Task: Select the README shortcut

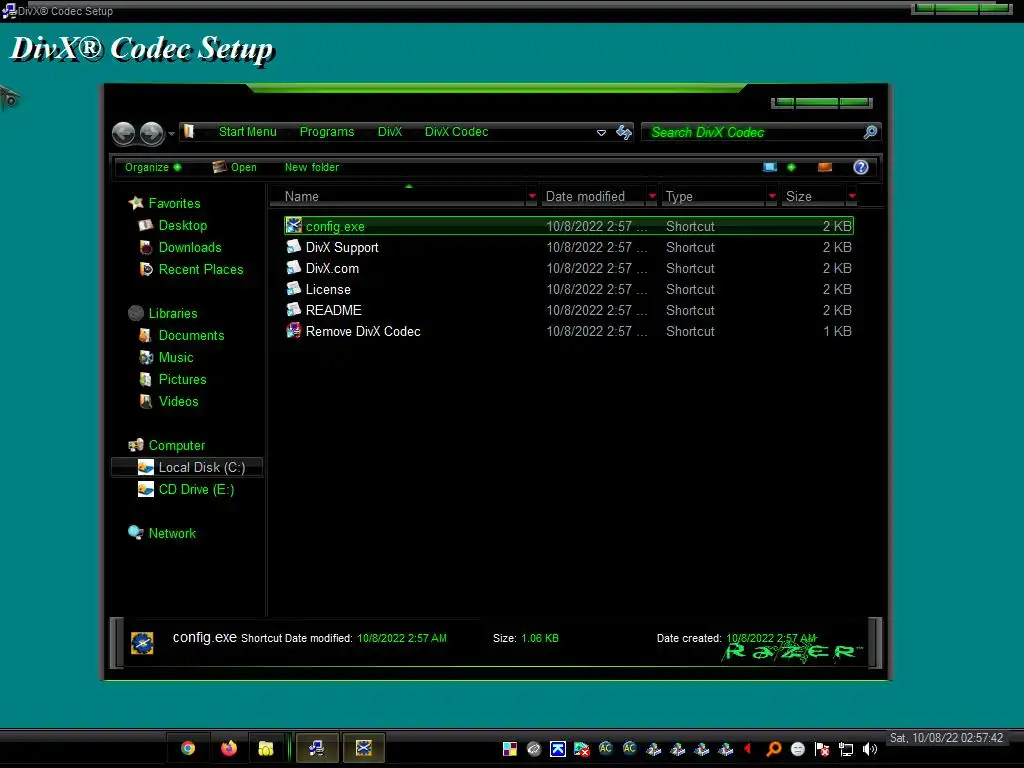Action: pyautogui.click(x=569, y=310)
